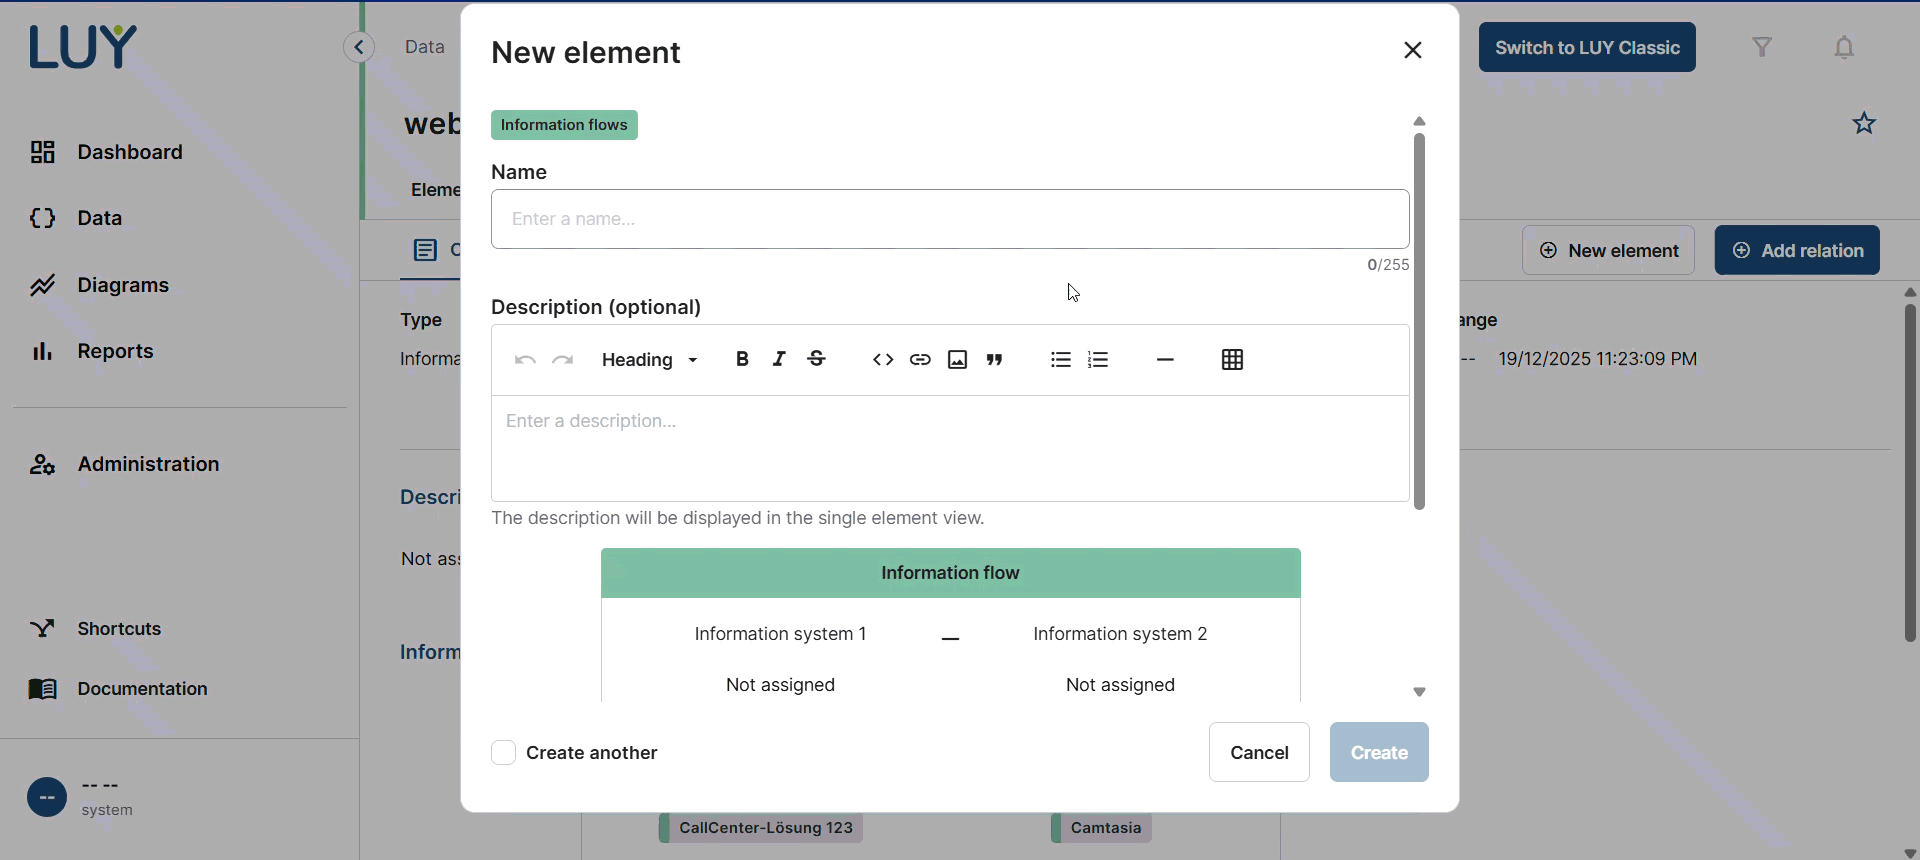This screenshot has width=1920, height=860.
Task: Open the Heading style dropdown
Action: (x=650, y=360)
